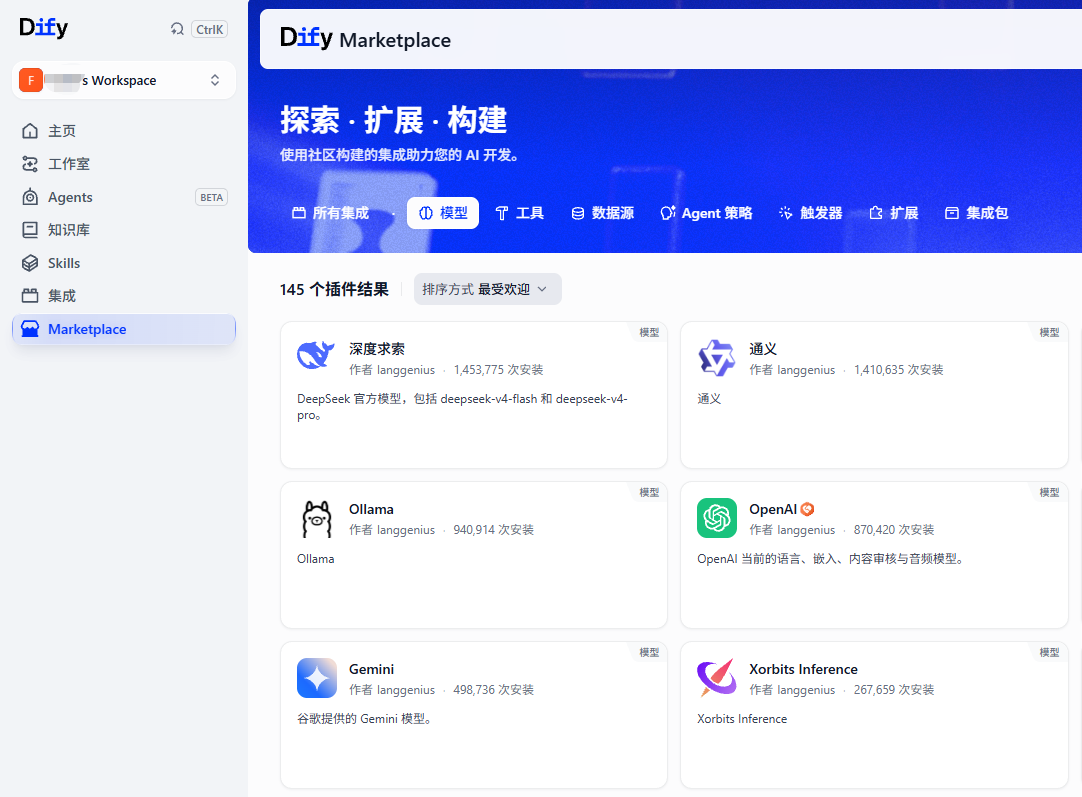
Task: Click the 探索 · 扩展 · 构建 headline
Action: (393, 120)
